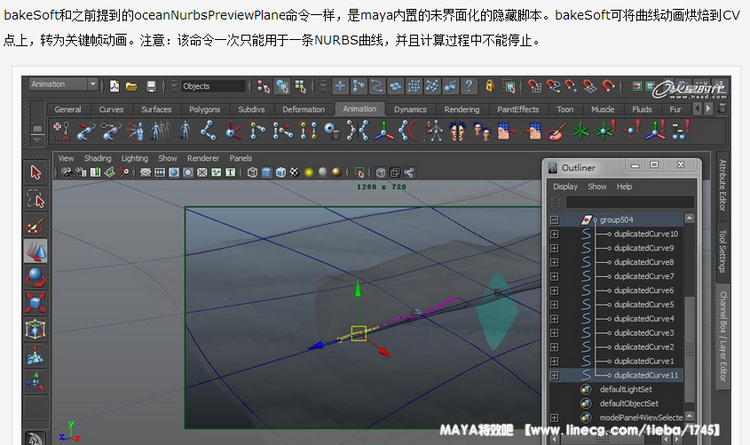750x445 pixels.
Task: Click the Objects selection mask field
Action: click(213, 86)
